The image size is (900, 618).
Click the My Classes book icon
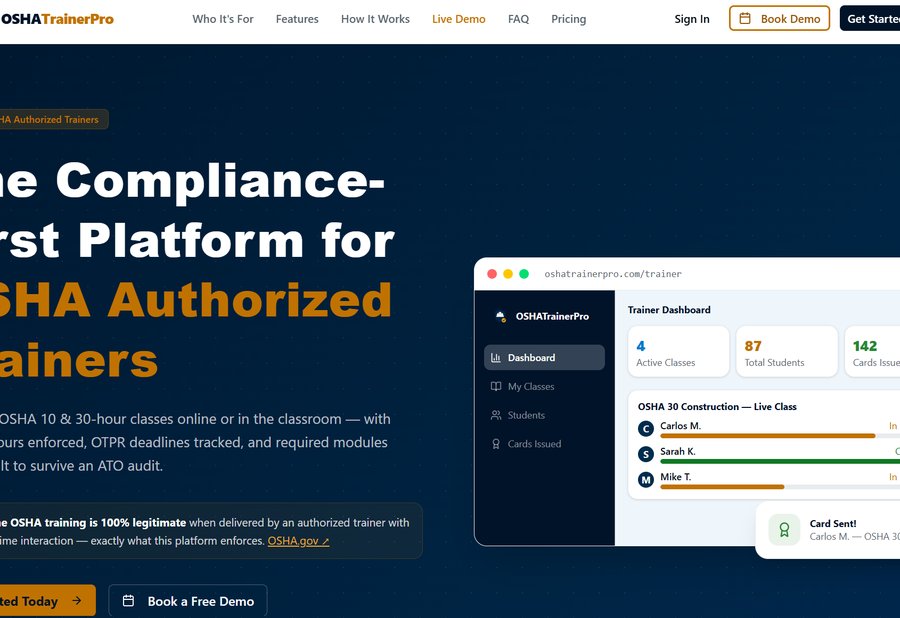(496, 386)
